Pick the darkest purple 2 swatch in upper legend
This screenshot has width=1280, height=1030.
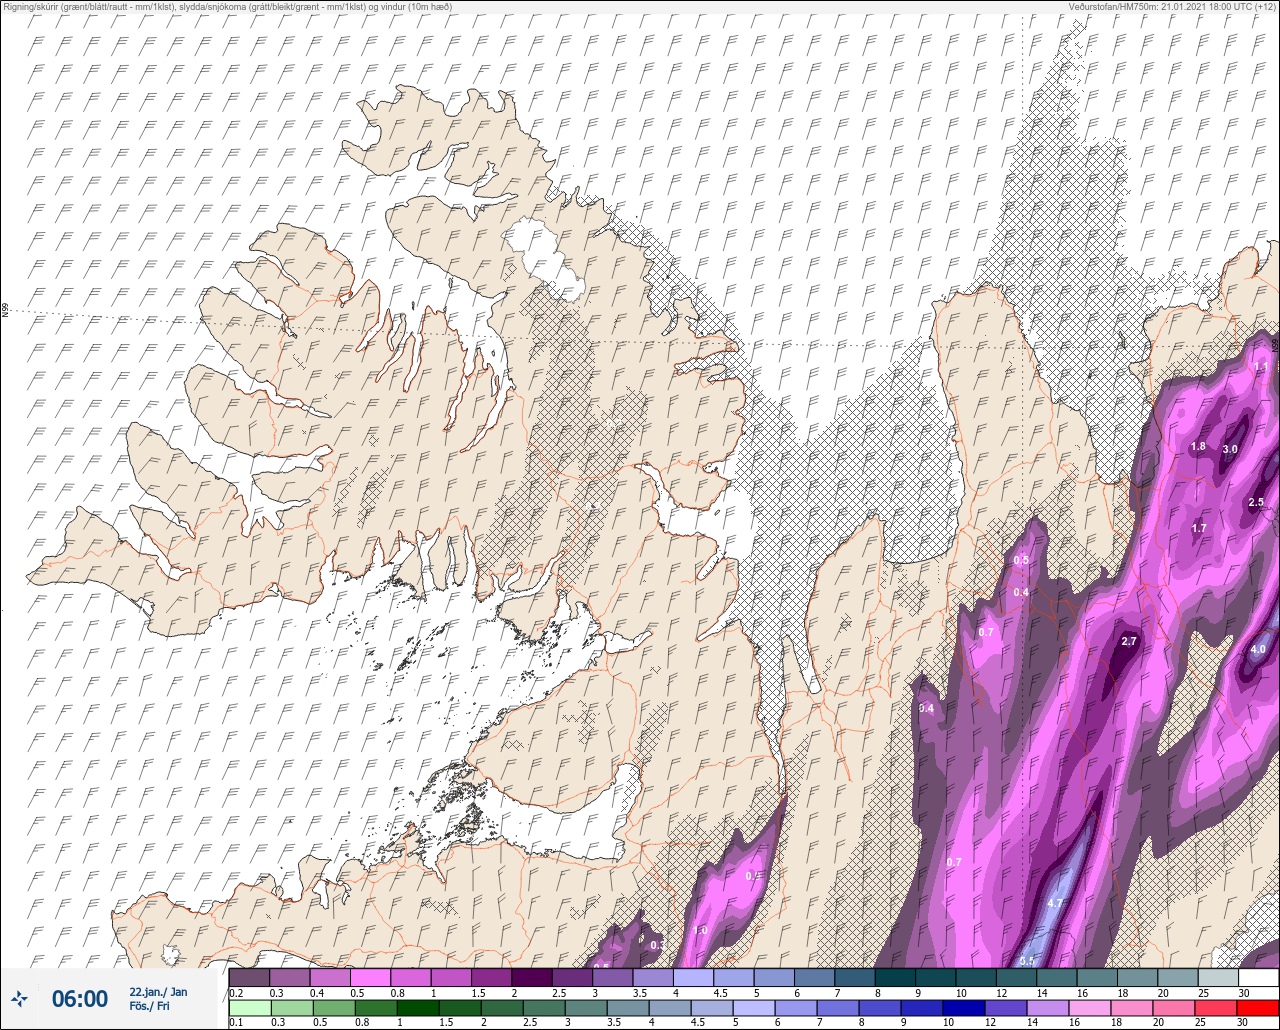pyautogui.click(x=532, y=977)
